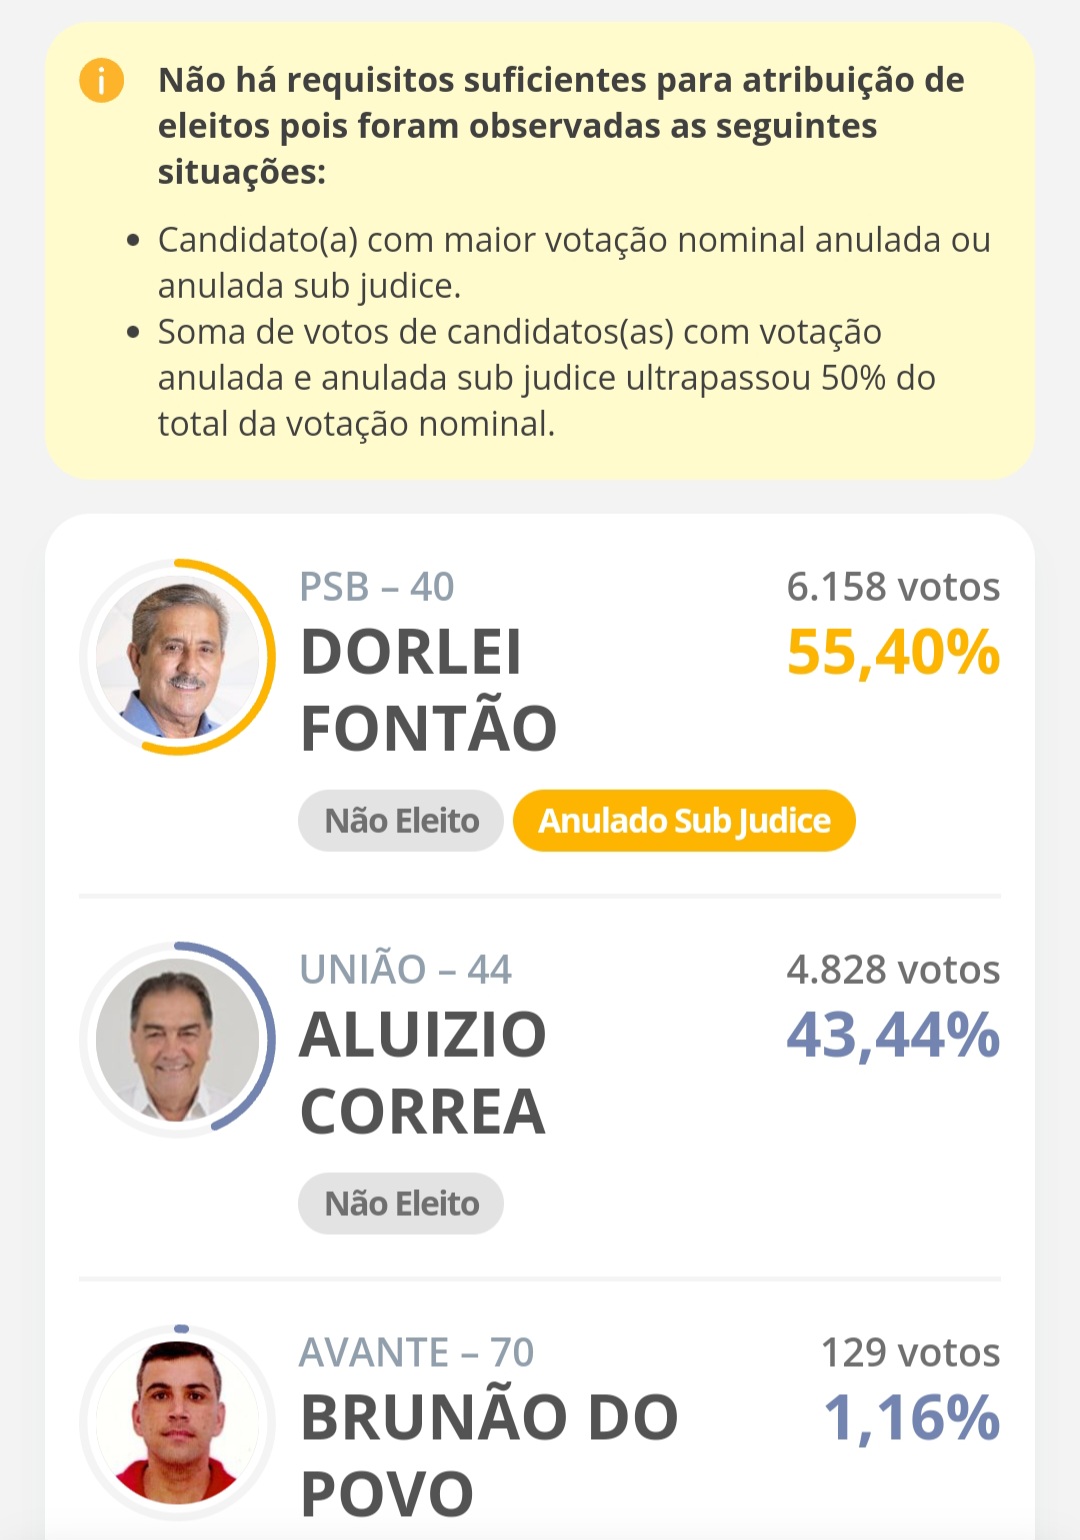The height and width of the screenshot is (1540, 1080).
Task: Click the 43,44% vote percentage
Action: click(x=893, y=1036)
